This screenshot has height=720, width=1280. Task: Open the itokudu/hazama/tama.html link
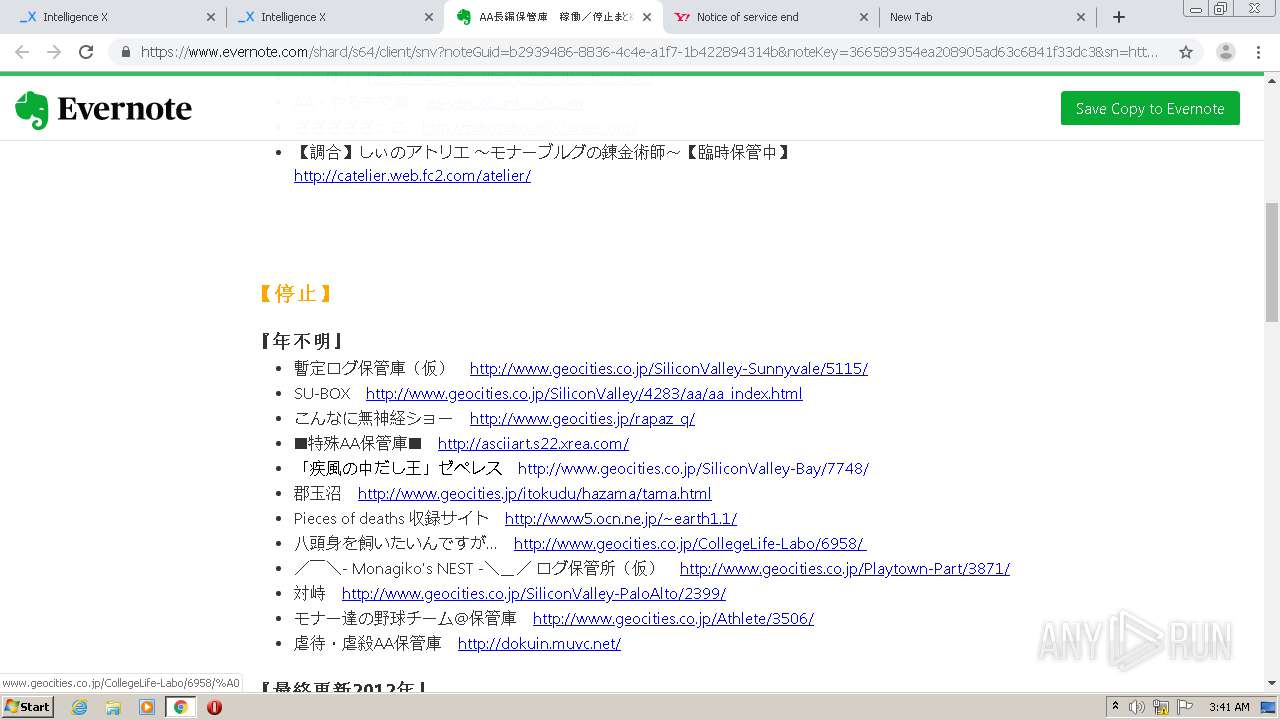[535, 493]
